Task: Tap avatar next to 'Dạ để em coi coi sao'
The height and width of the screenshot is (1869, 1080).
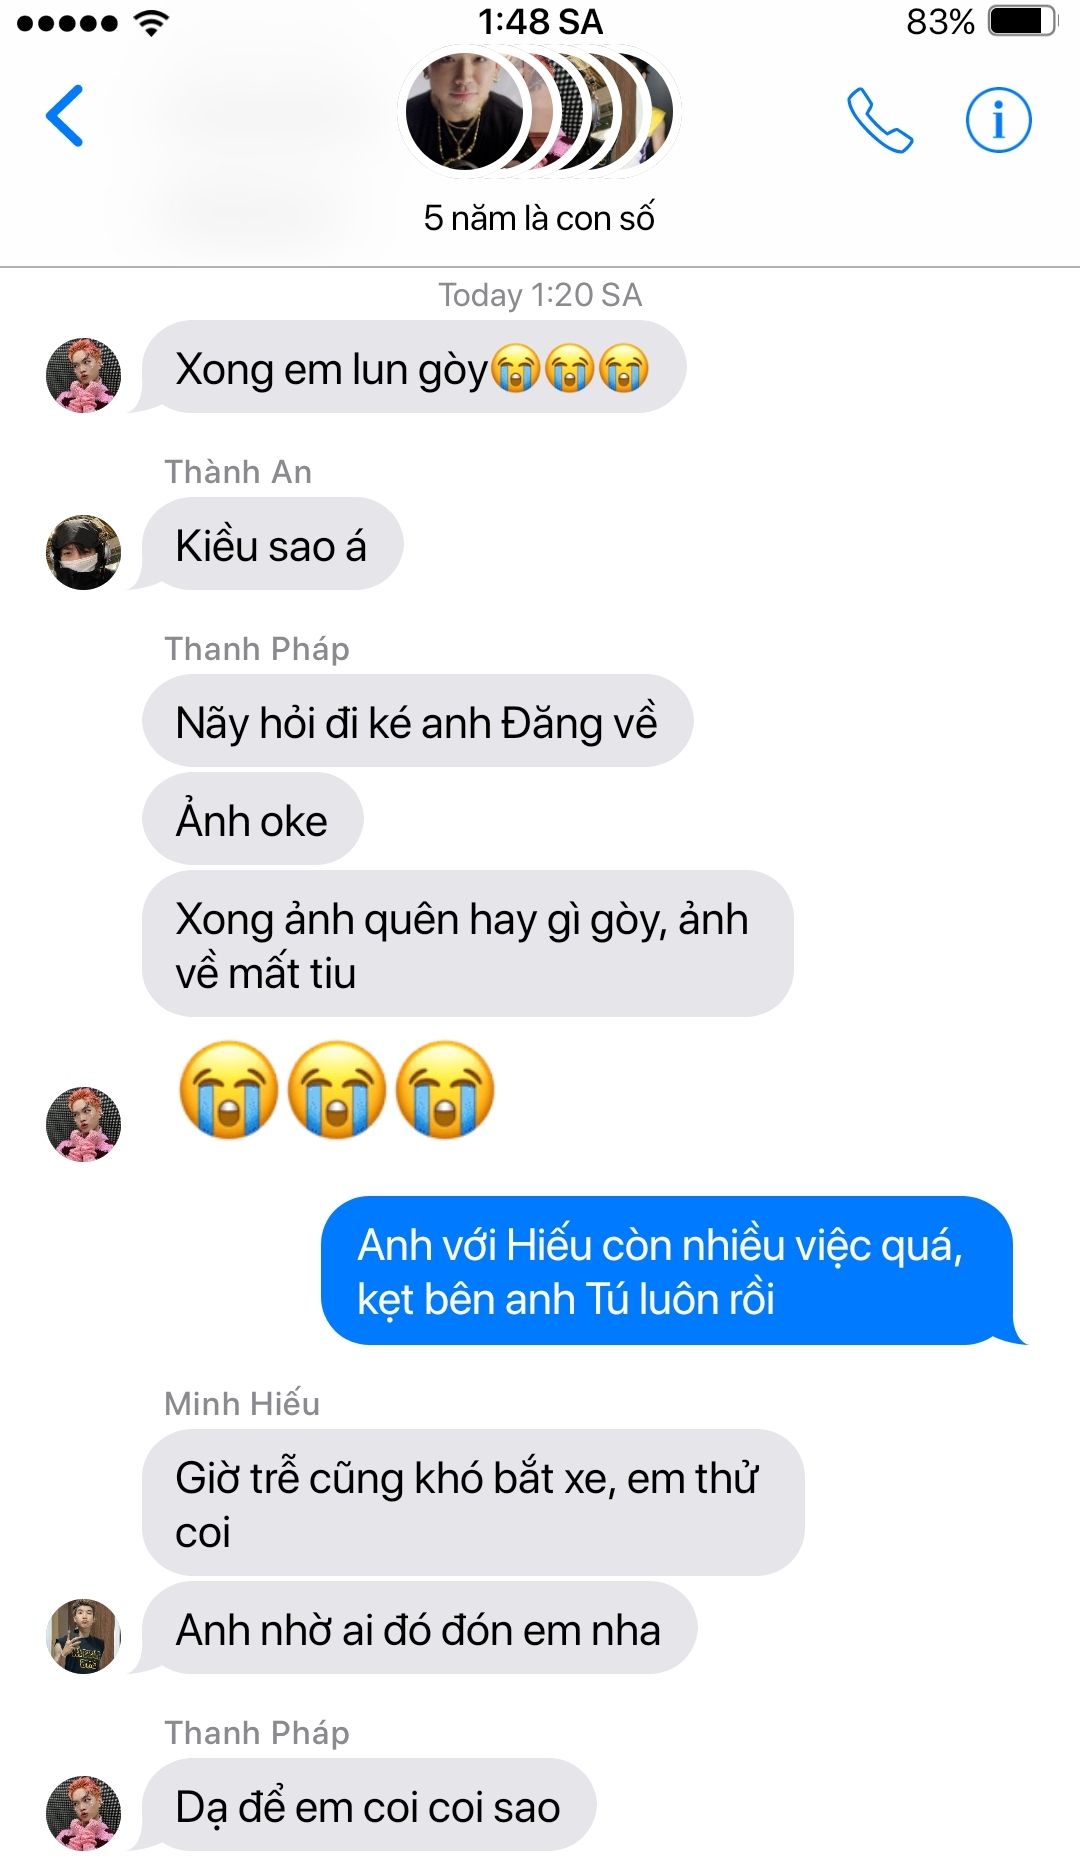Action: (84, 1813)
